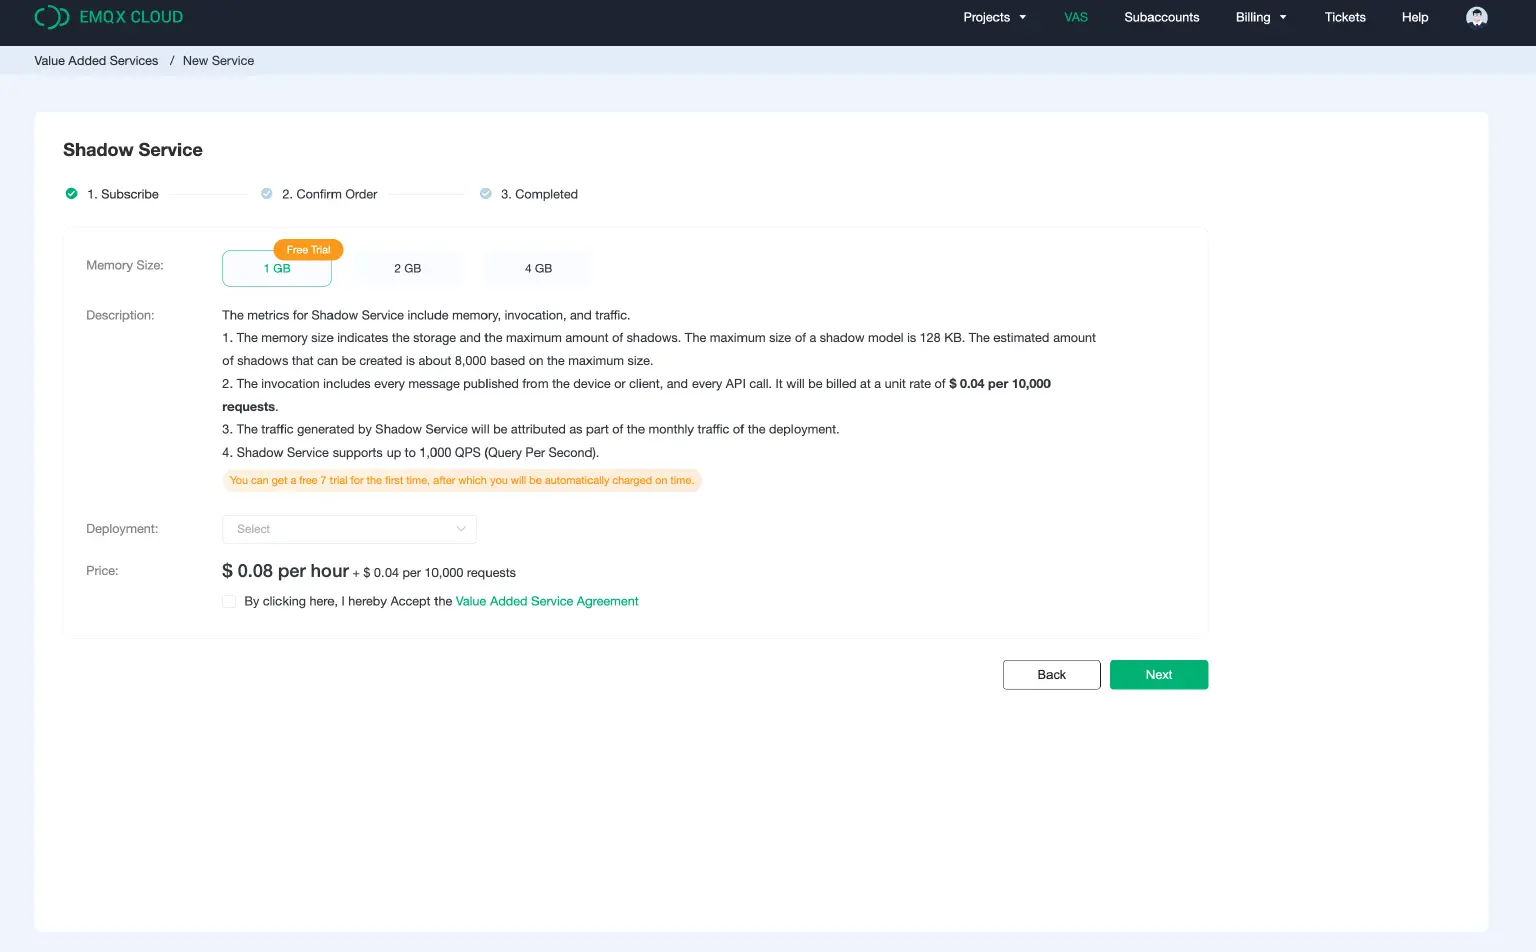
Task: Go to the VAS navigation tab
Action: pyautogui.click(x=1076, y=17)
